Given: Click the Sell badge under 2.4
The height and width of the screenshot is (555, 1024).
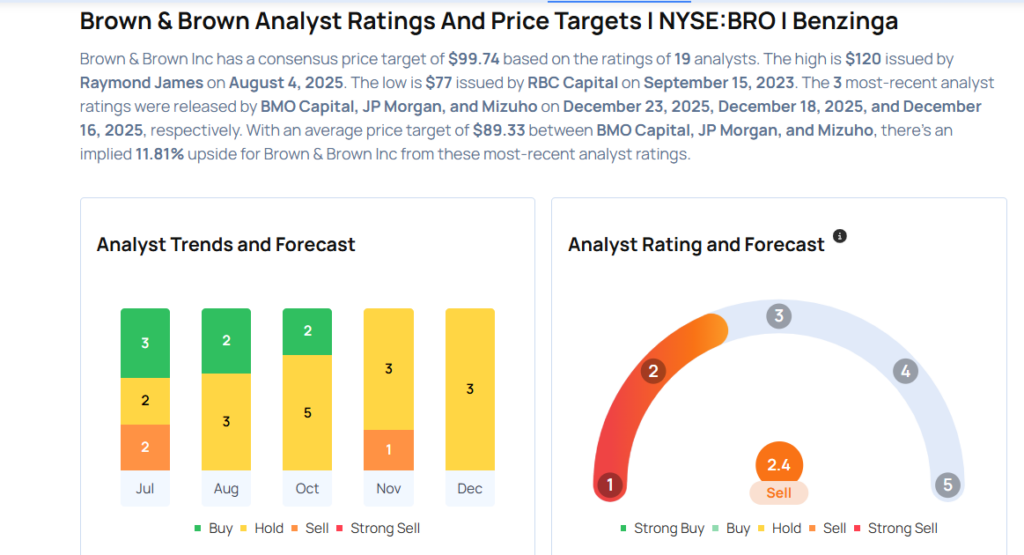Looking at the screenshot, I should tap(779, 493).
